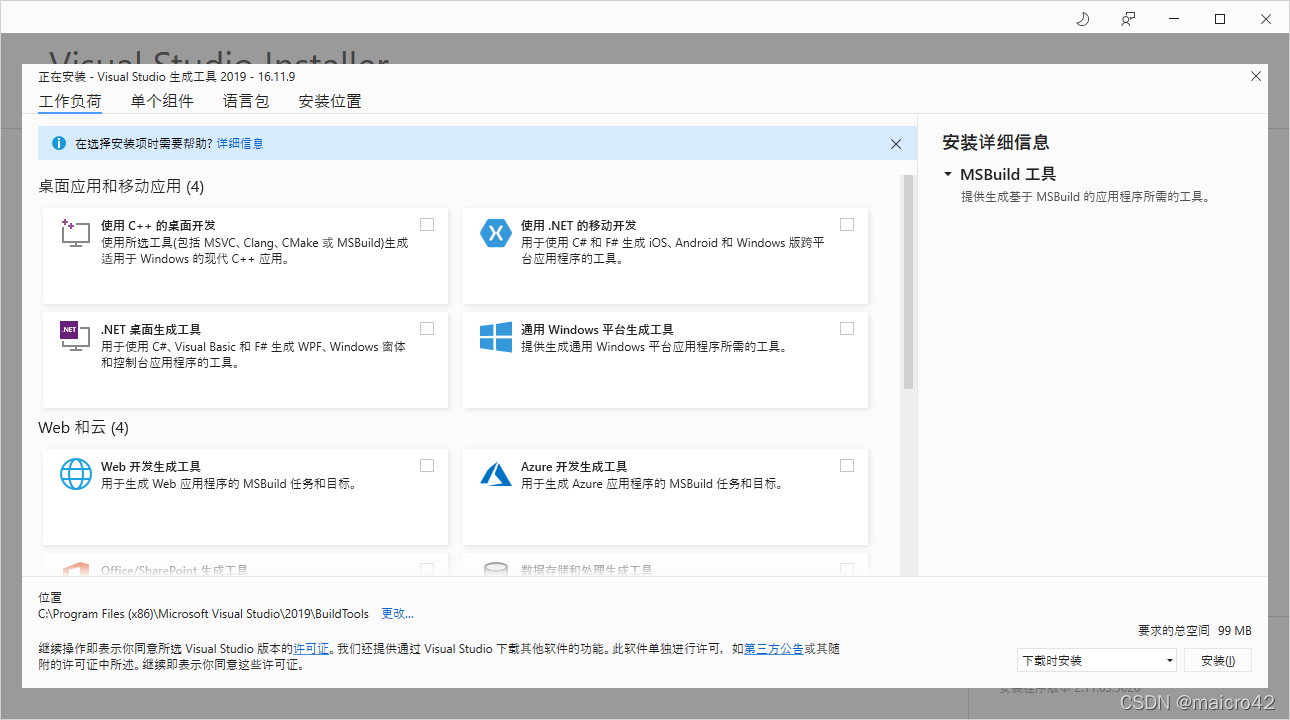Screen dimensions: 1290x720
Task: Click the Web 开发生成工具 title
Action: (151, 467)
